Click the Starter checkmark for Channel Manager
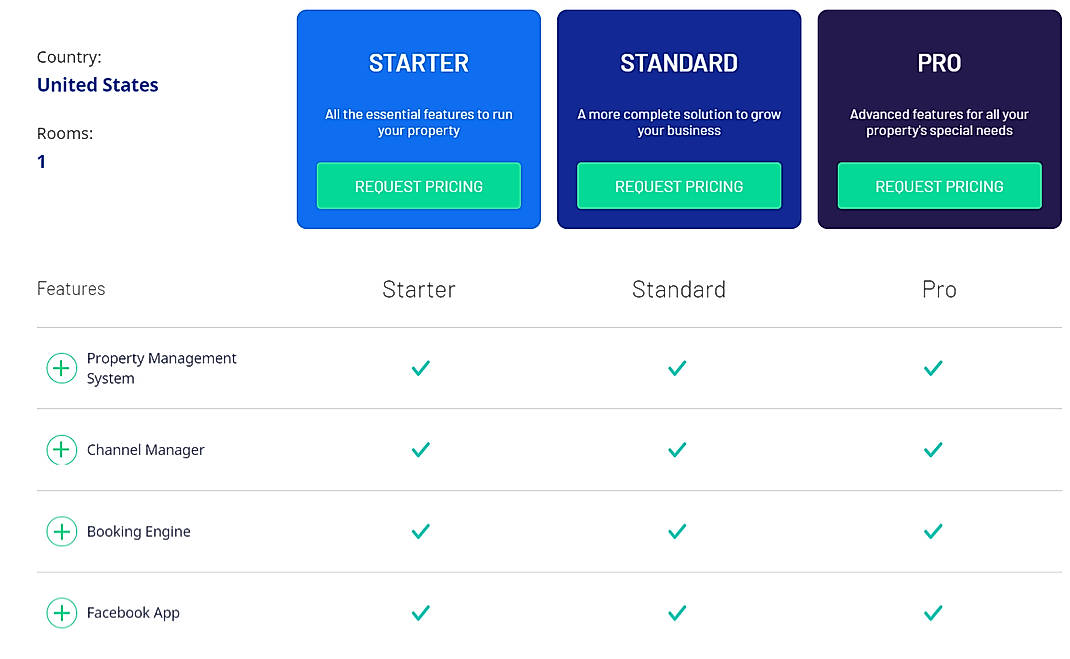This screenshot has width=1070, height=659. (420, 450)
